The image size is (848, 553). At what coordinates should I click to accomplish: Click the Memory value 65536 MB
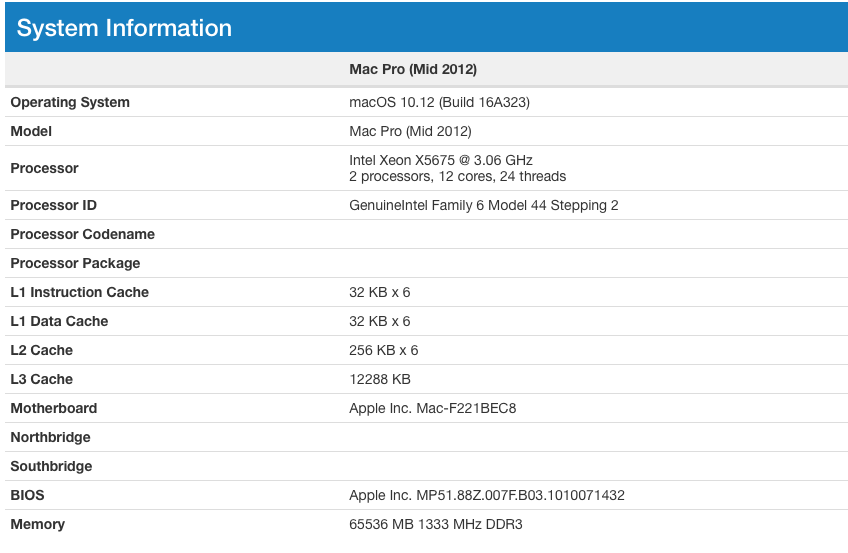(x=435, y=524)
